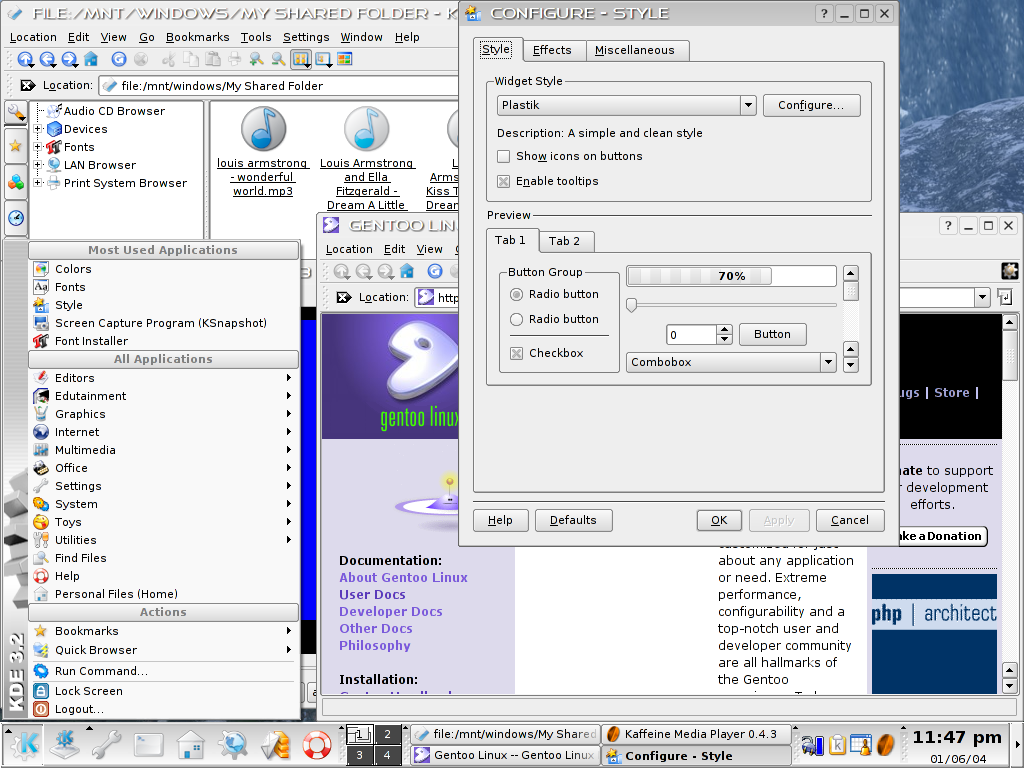Screen dimensions: 1024x768
Task: Select icon view mode in file manager
Action: (300, 59)
